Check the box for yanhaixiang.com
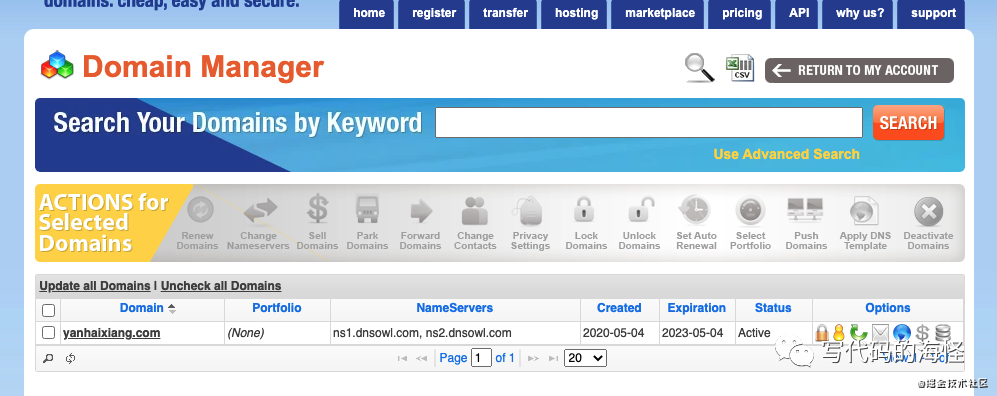This screenshot has width=997, height=396. pyautogui.click(x=48, y=332)
